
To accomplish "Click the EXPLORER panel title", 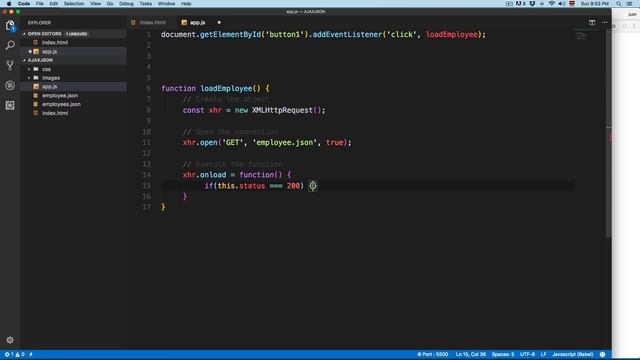I will (x=39, y=23).
